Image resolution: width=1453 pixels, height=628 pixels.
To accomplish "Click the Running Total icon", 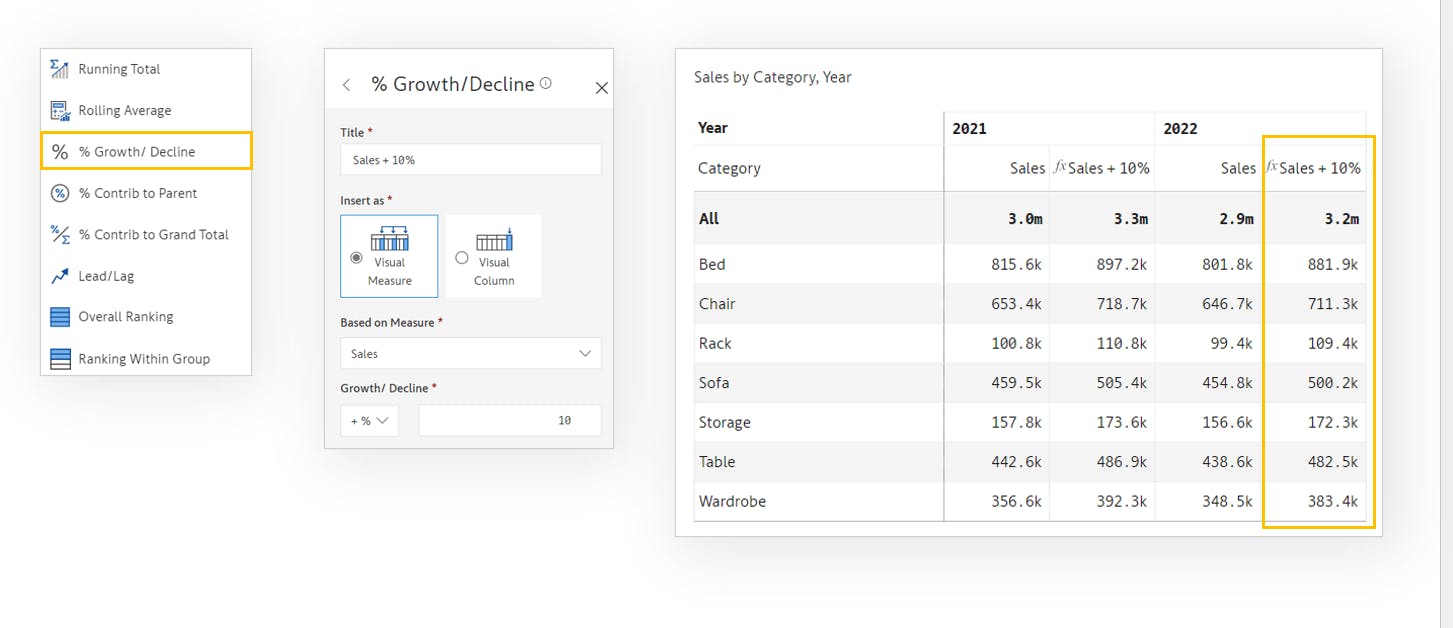I will tap(60, 69).
